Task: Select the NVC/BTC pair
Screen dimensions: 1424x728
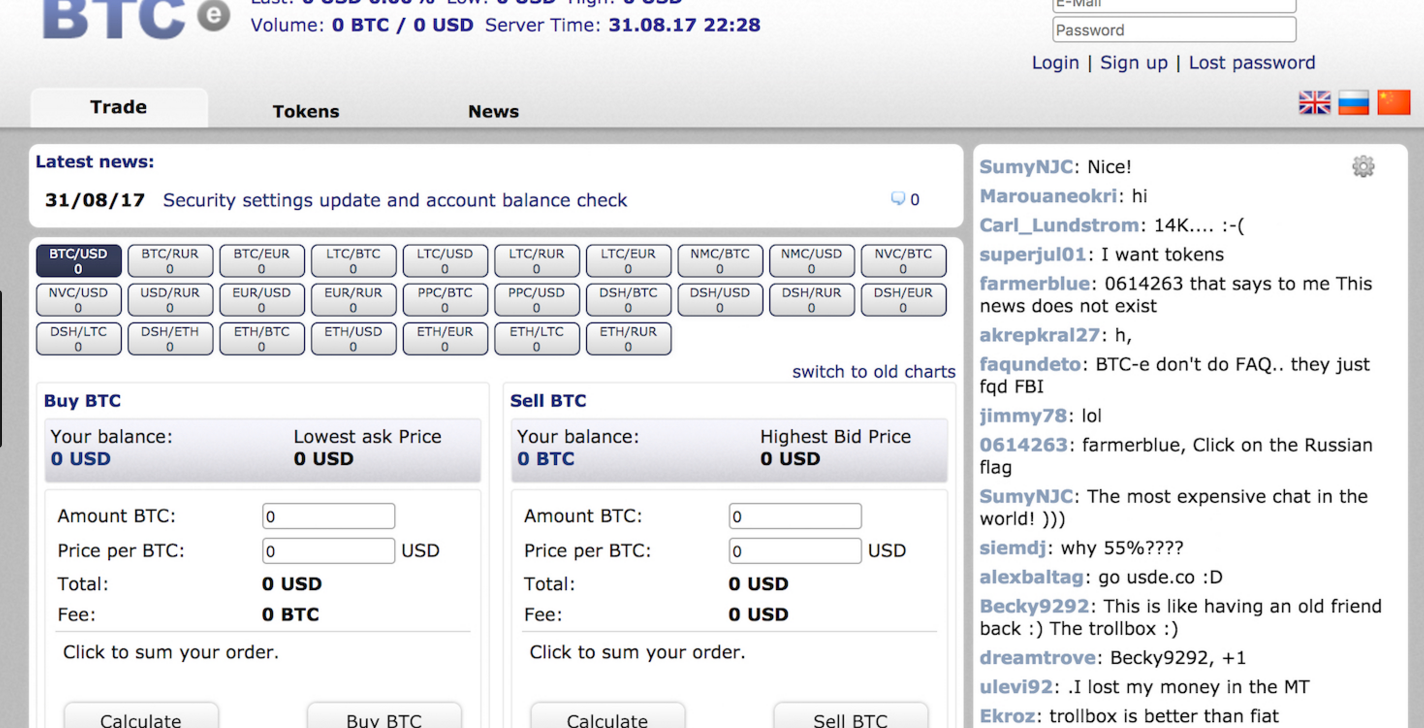Action: point(904,261)
